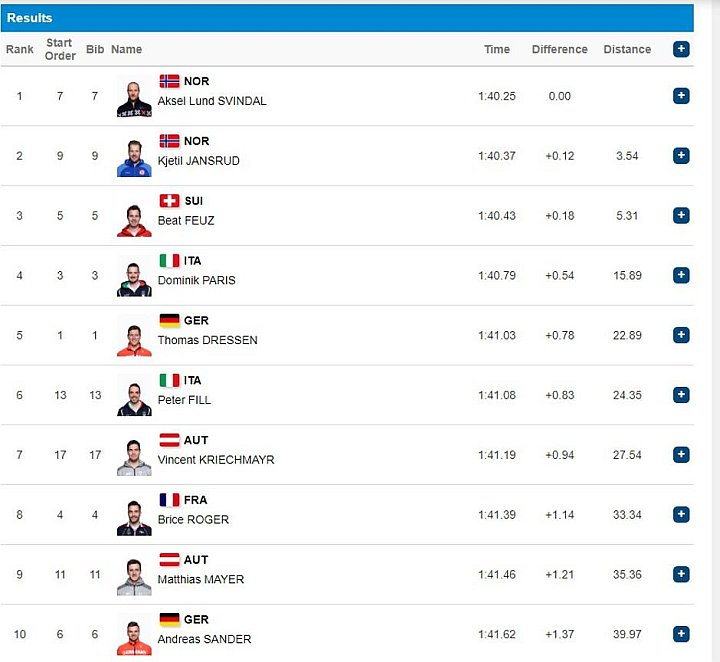Sort by Time column header
This screenshot has width=720, height=662.
(497, 49)
